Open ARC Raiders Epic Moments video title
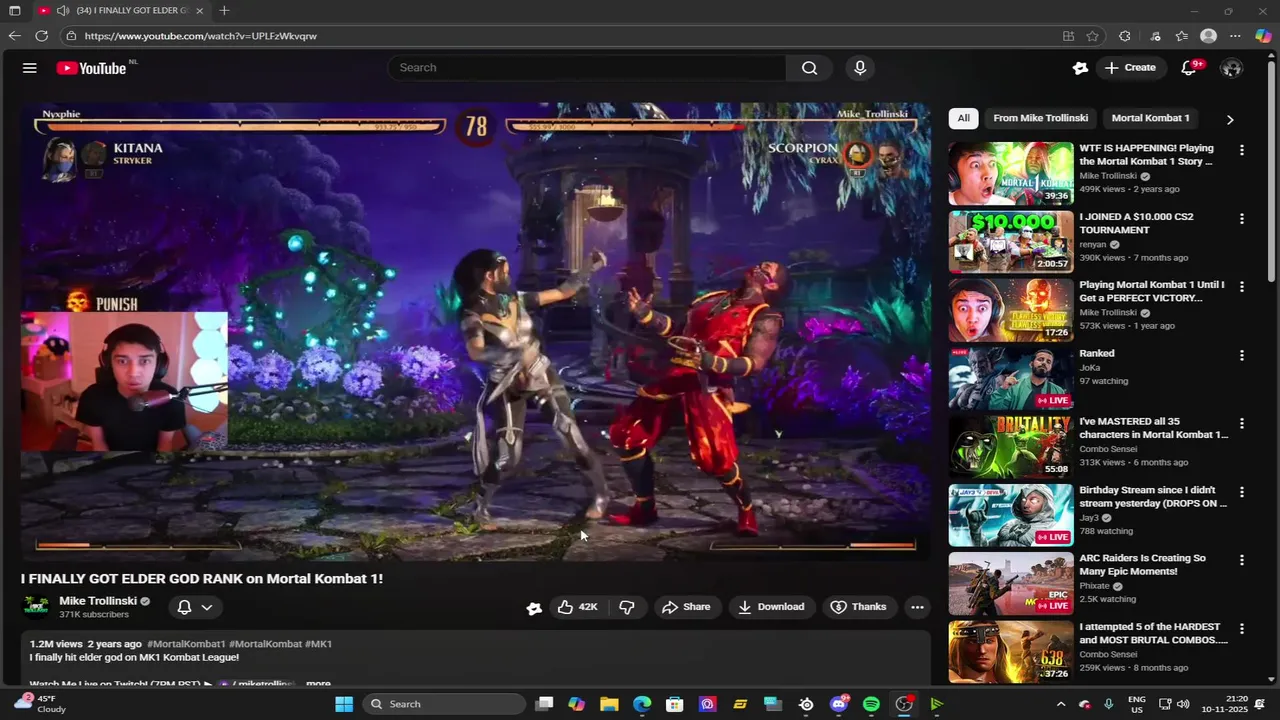 (1142, 565)
